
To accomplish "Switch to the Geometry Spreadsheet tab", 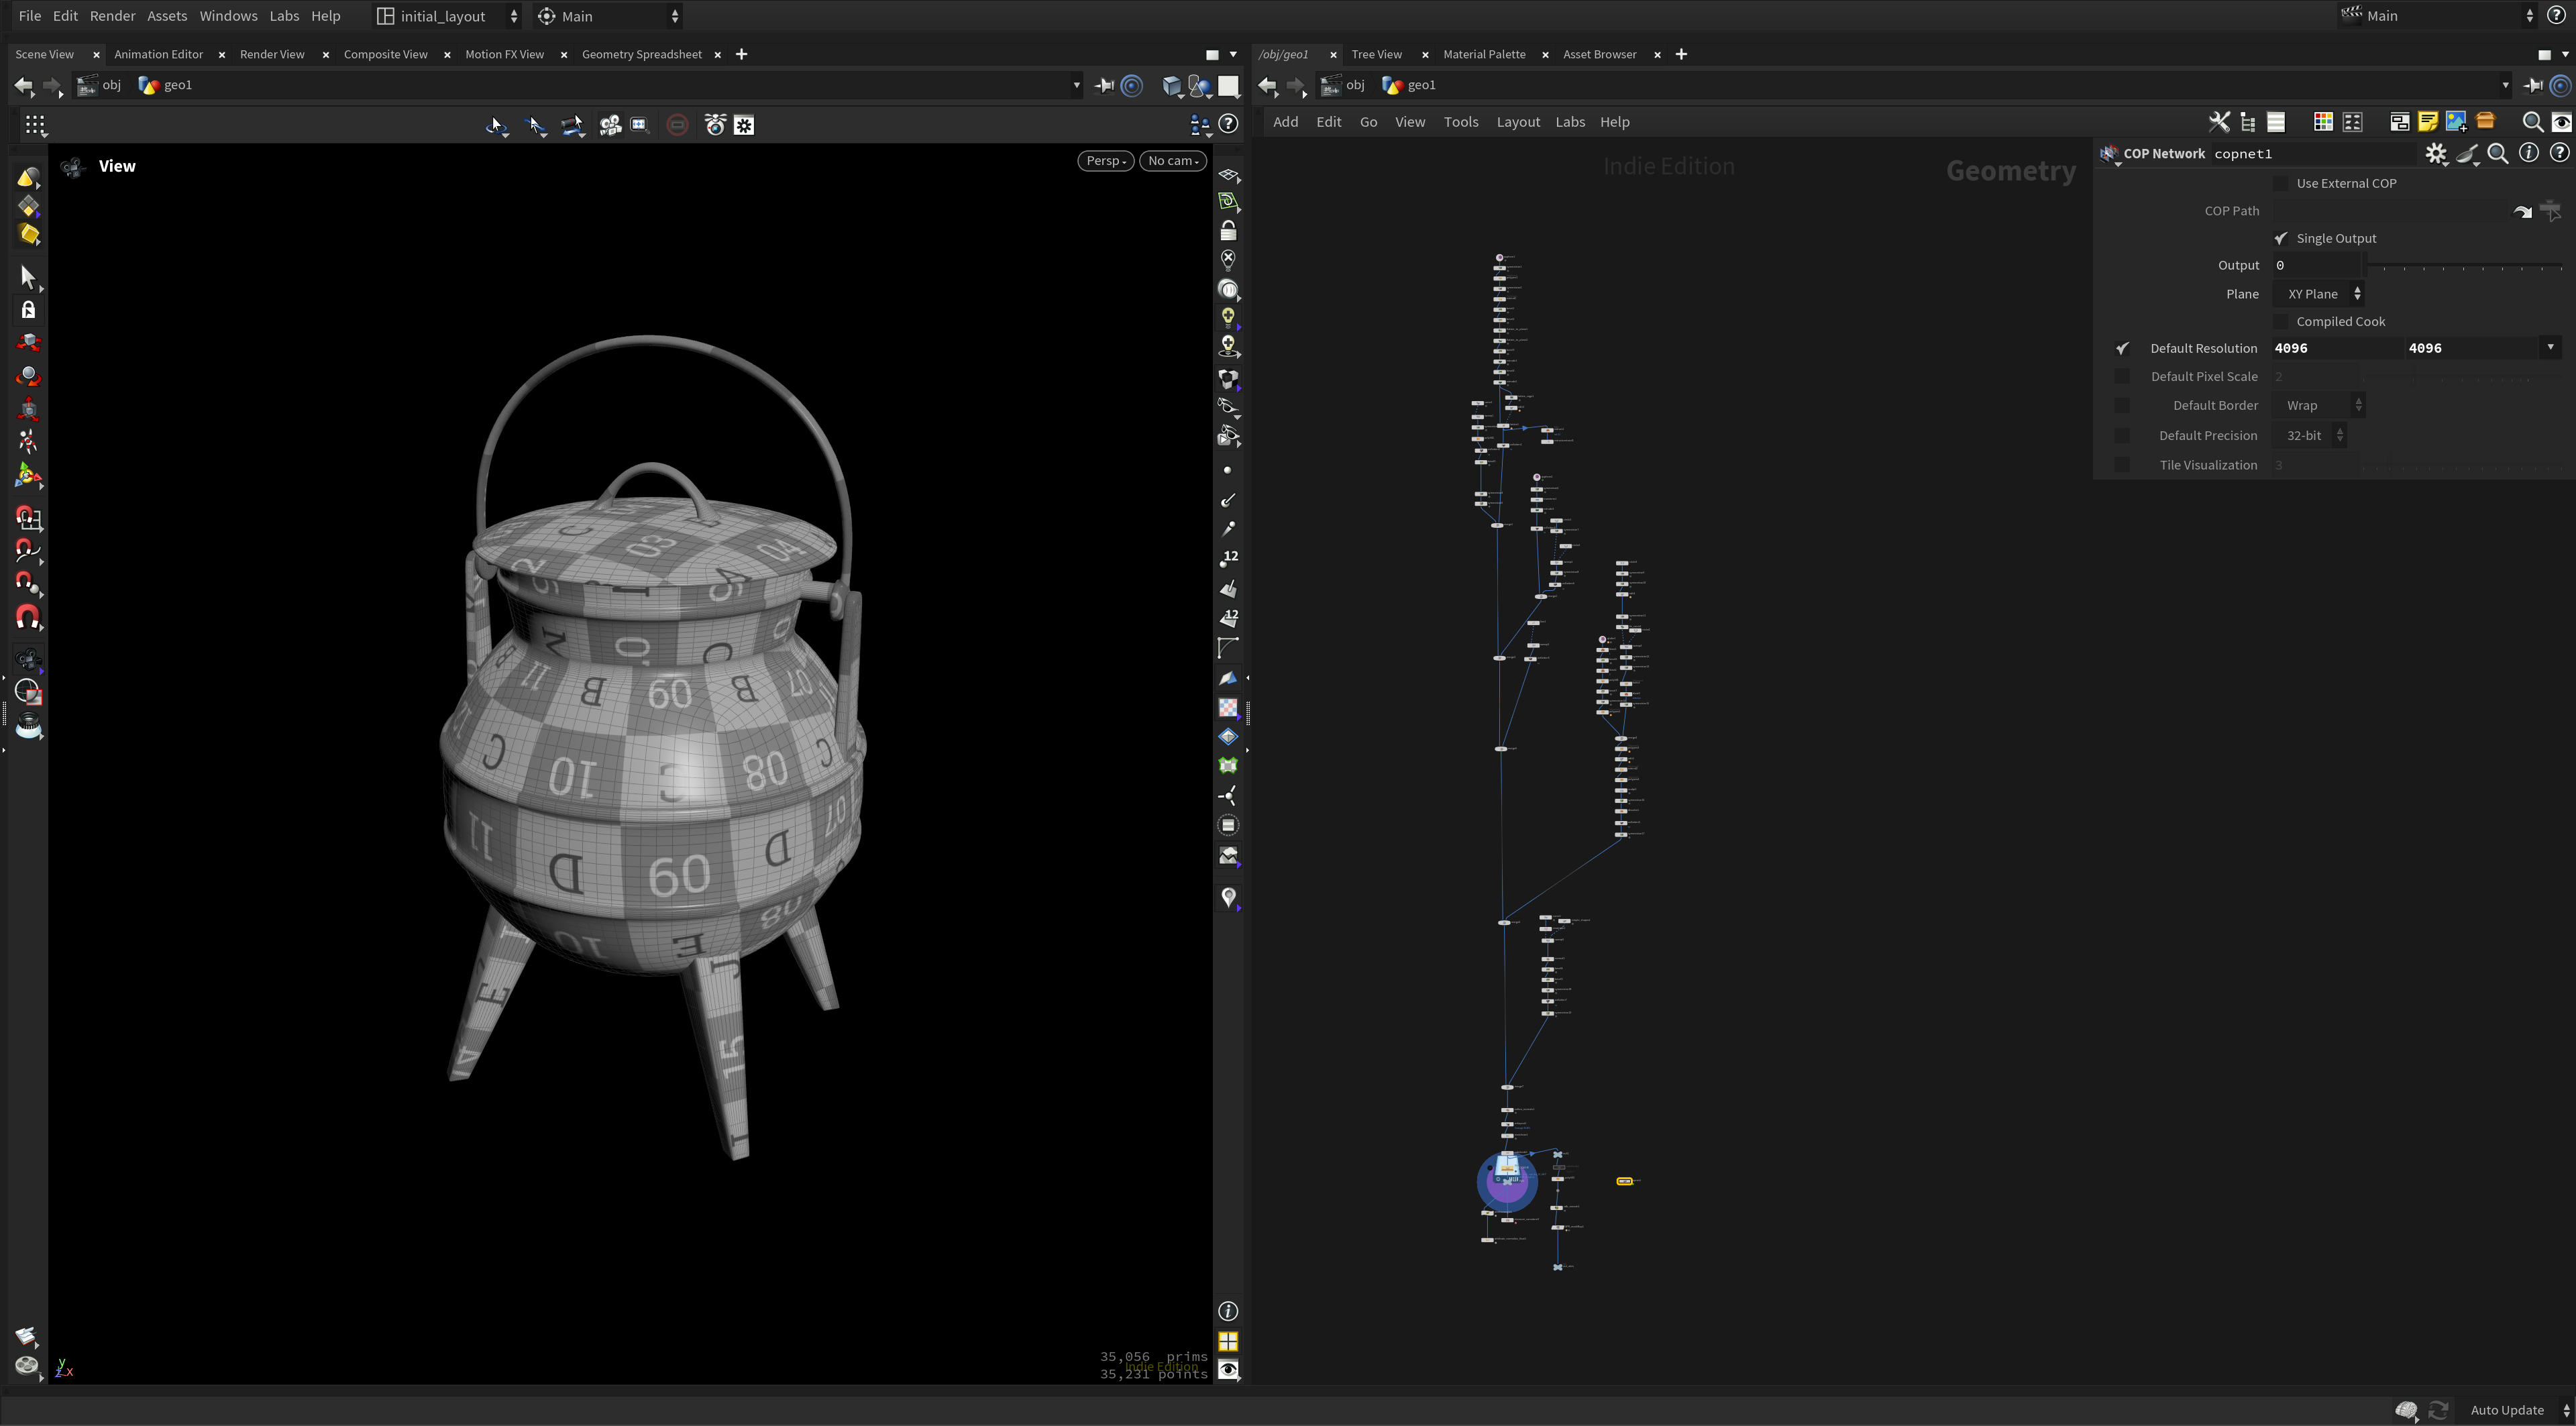I will [x=641, y=54].
